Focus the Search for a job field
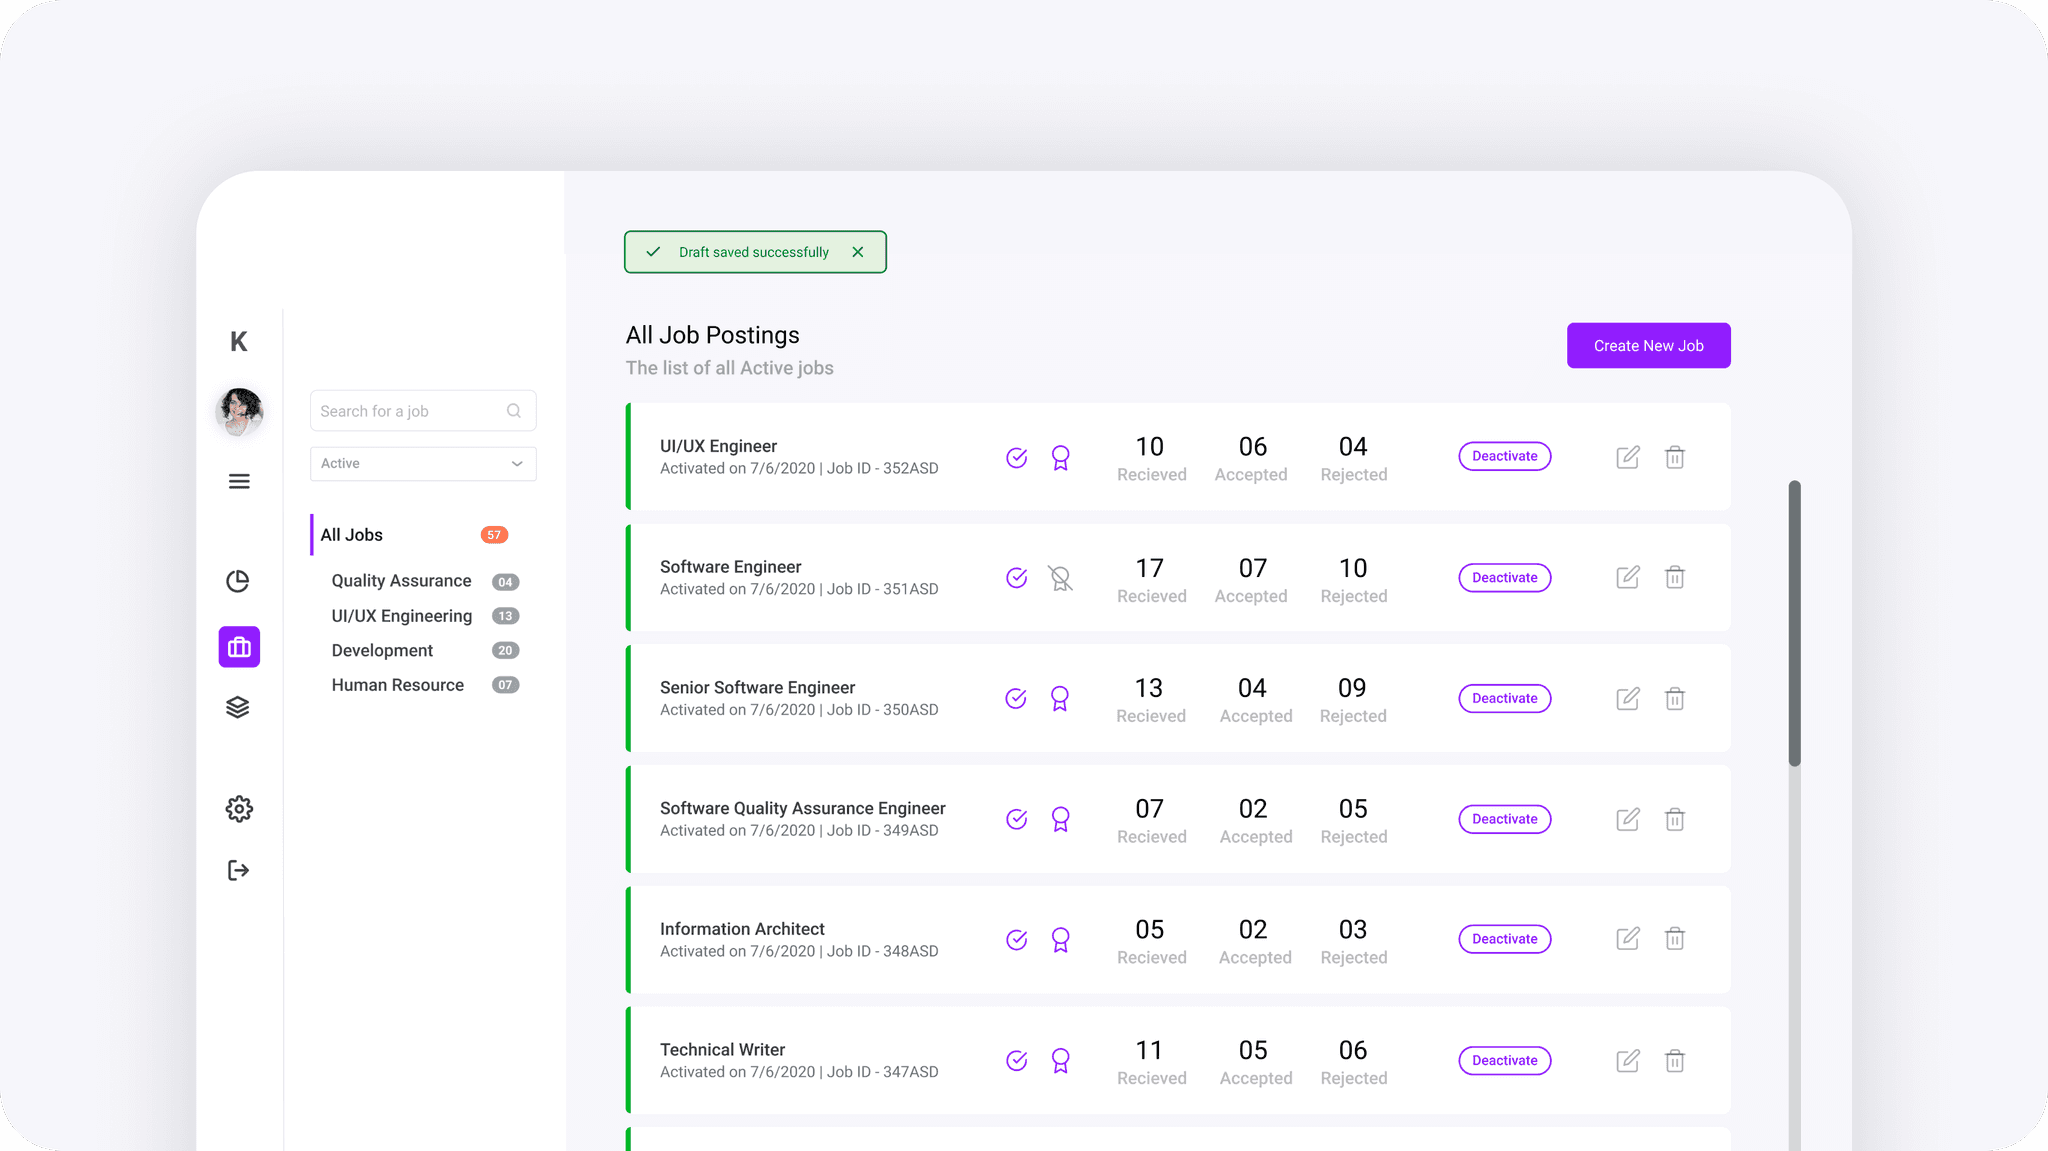The image size is (2048, 1151). (x=423, y=411)
